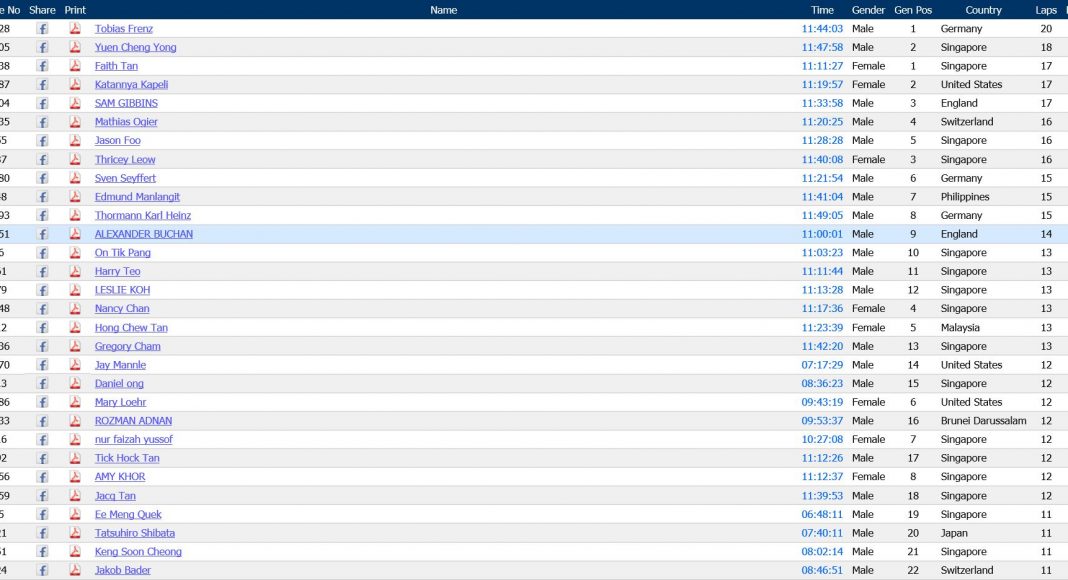This screenshot has height=580, width=1068.
Task: Click Facebook share icon for Mathias Ogier
Action: pyautogui.click(x=43, y=122)
